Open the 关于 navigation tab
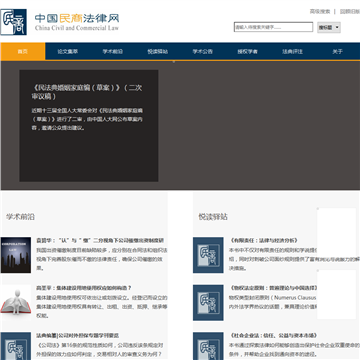Image resolution: width=360 pixels, height=360 pixels. (x=337, y=52)
